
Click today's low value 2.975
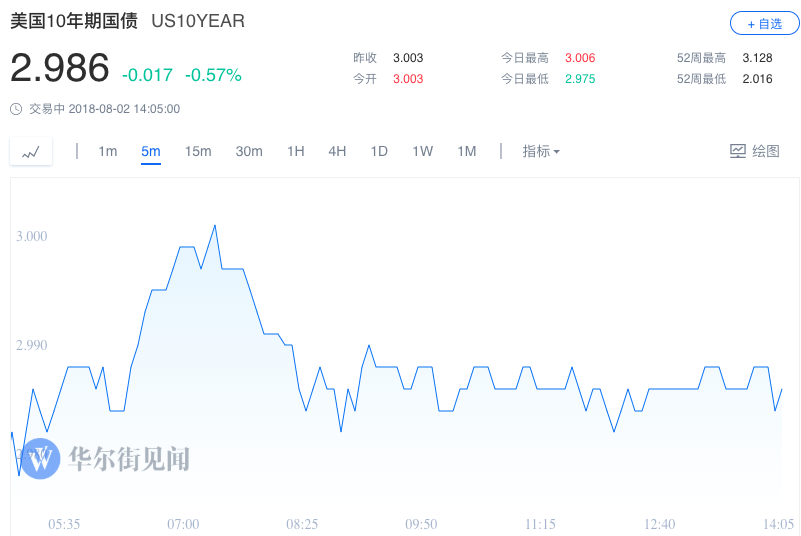click(x=580, y=79)
